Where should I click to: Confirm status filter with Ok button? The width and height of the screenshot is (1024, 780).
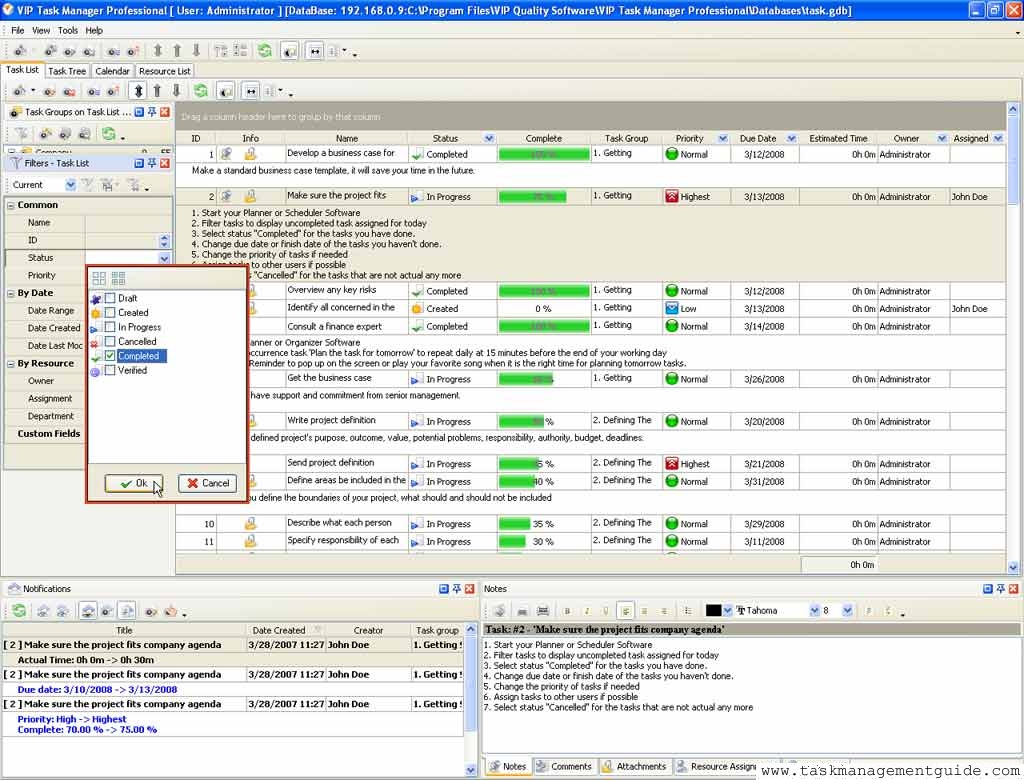pos(134,483)
